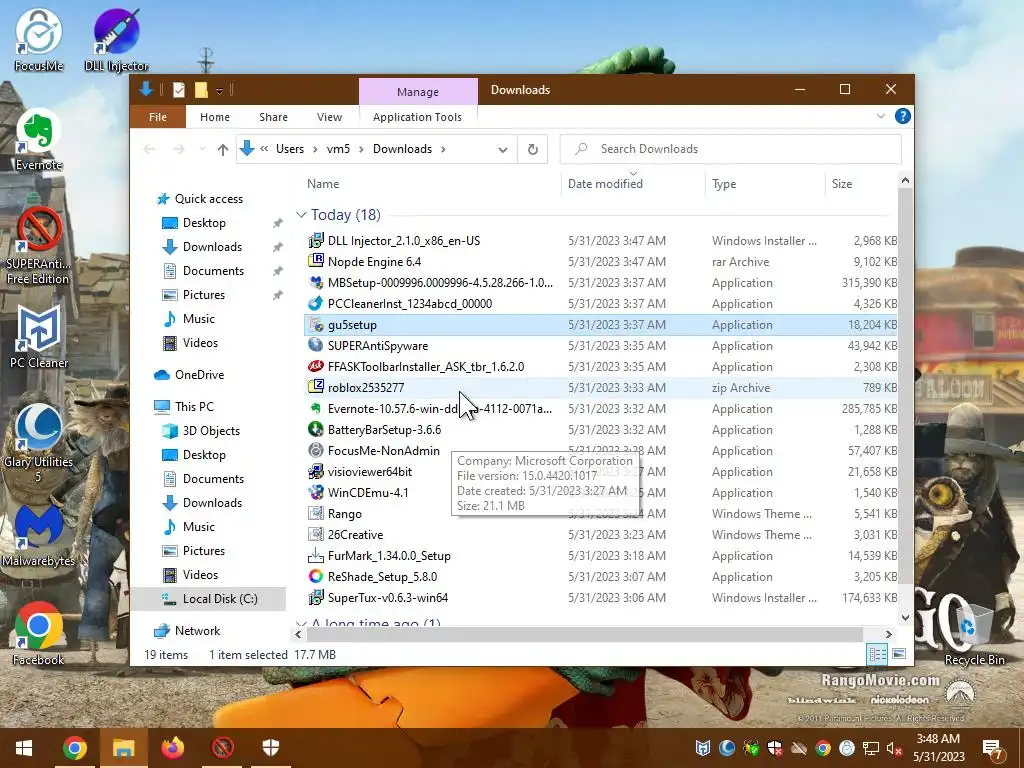
Task: Sort by Type column header
Action: coord(765,184)
